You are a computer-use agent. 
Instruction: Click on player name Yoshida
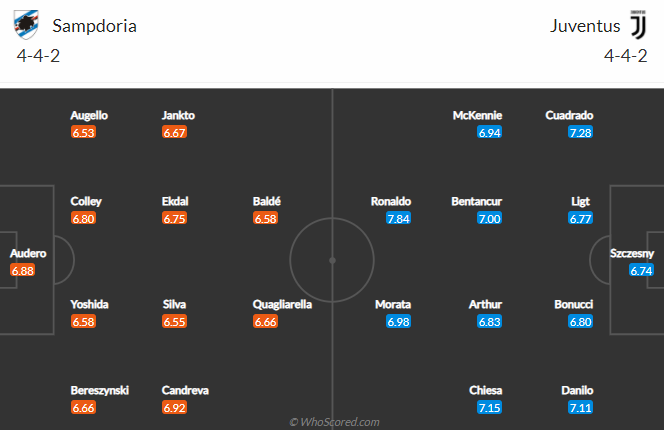[89, 305]
